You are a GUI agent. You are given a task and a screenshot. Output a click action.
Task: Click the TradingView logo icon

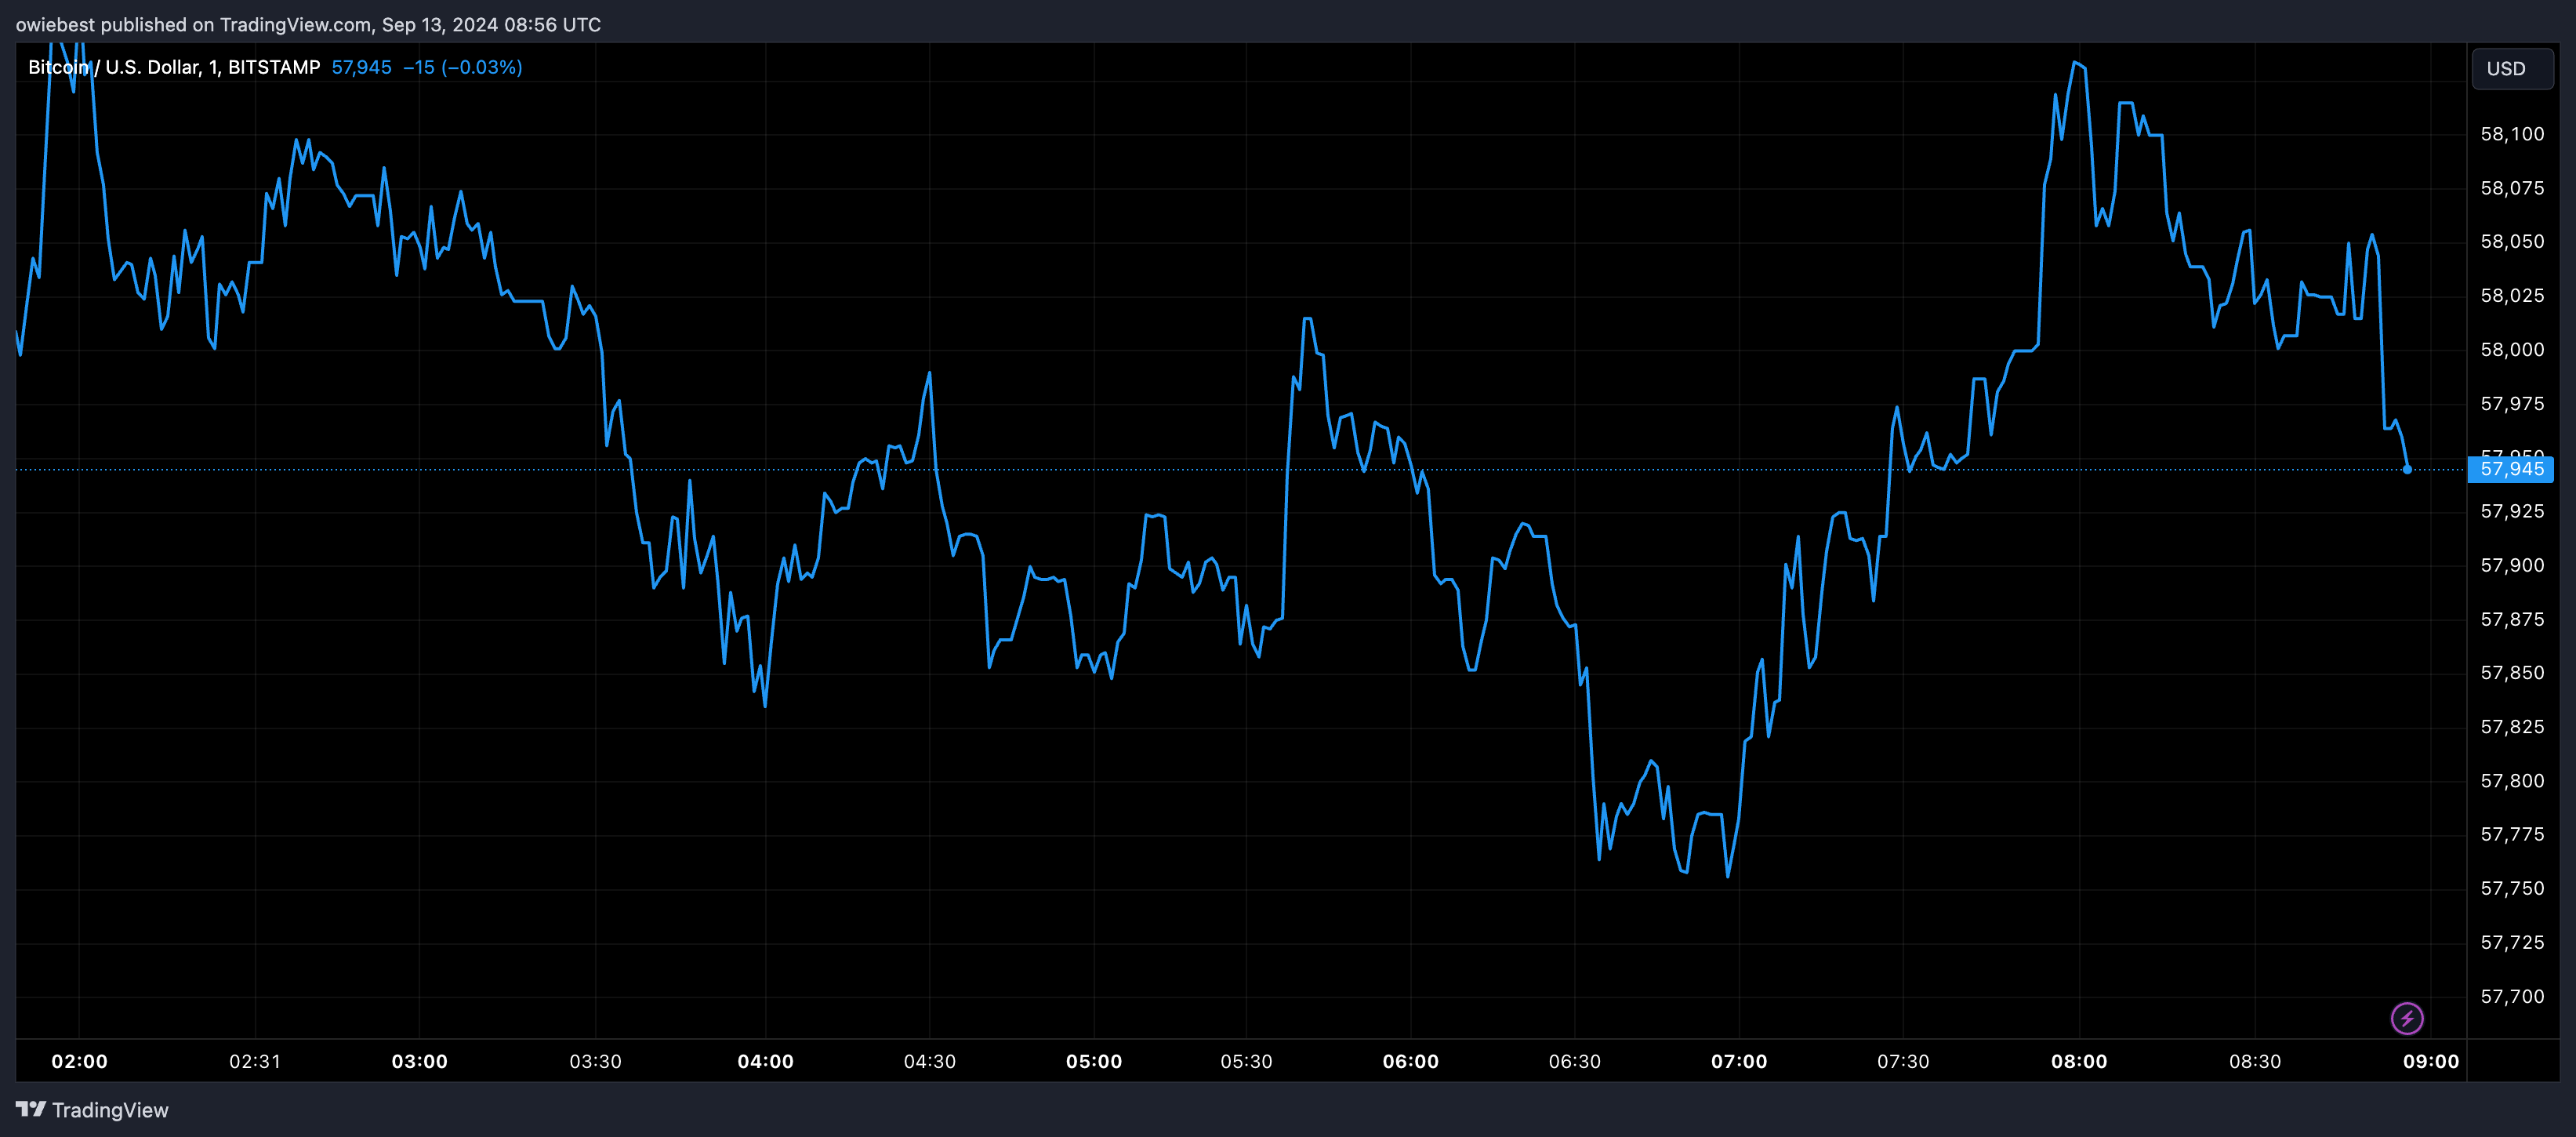click(31, 1109)
